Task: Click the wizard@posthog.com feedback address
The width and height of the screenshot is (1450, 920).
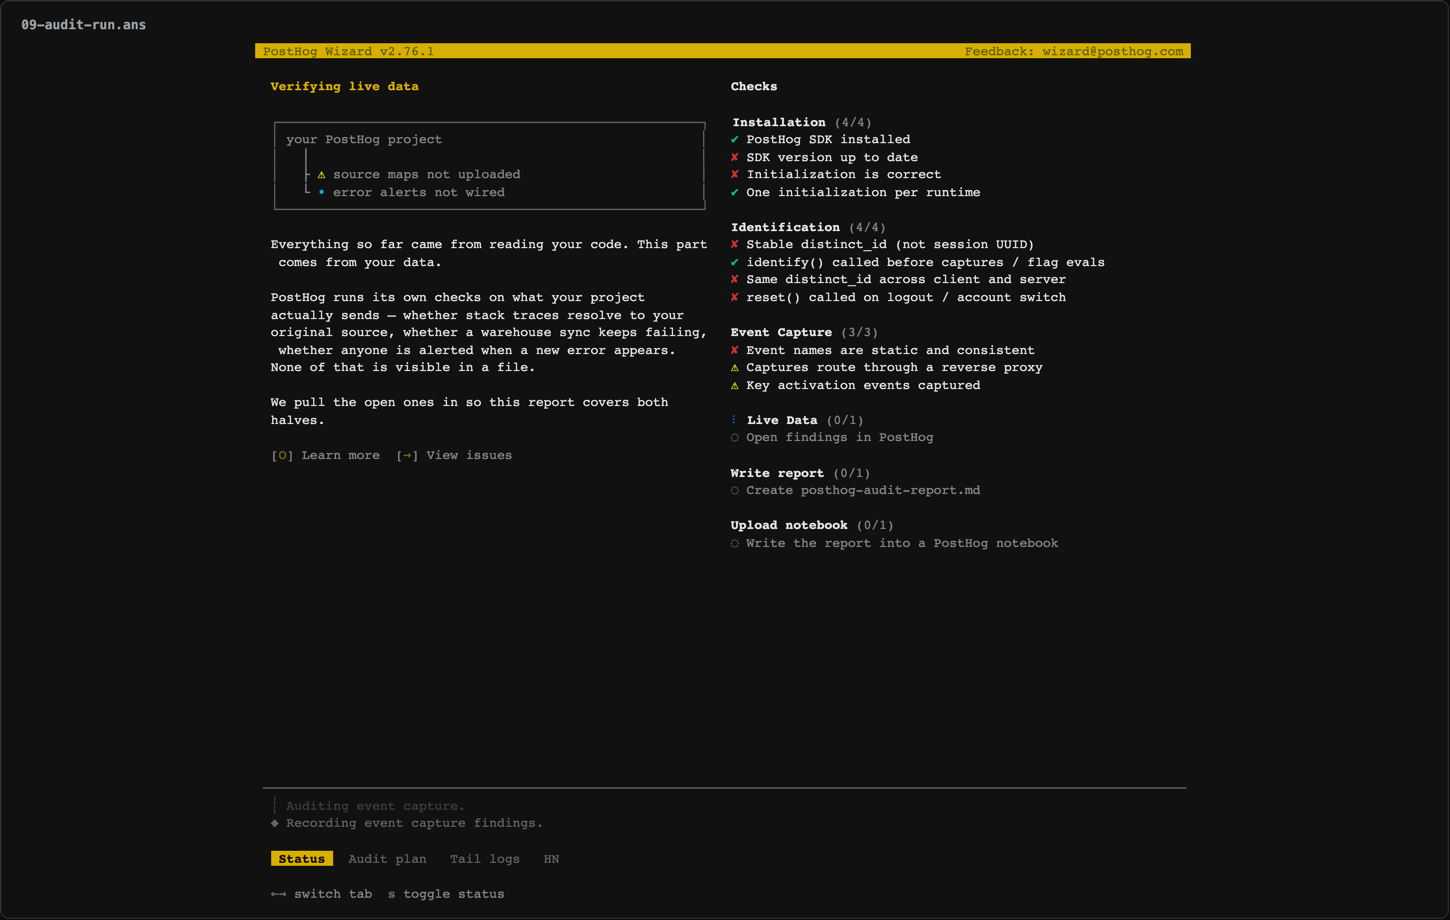Action: 1113,51
